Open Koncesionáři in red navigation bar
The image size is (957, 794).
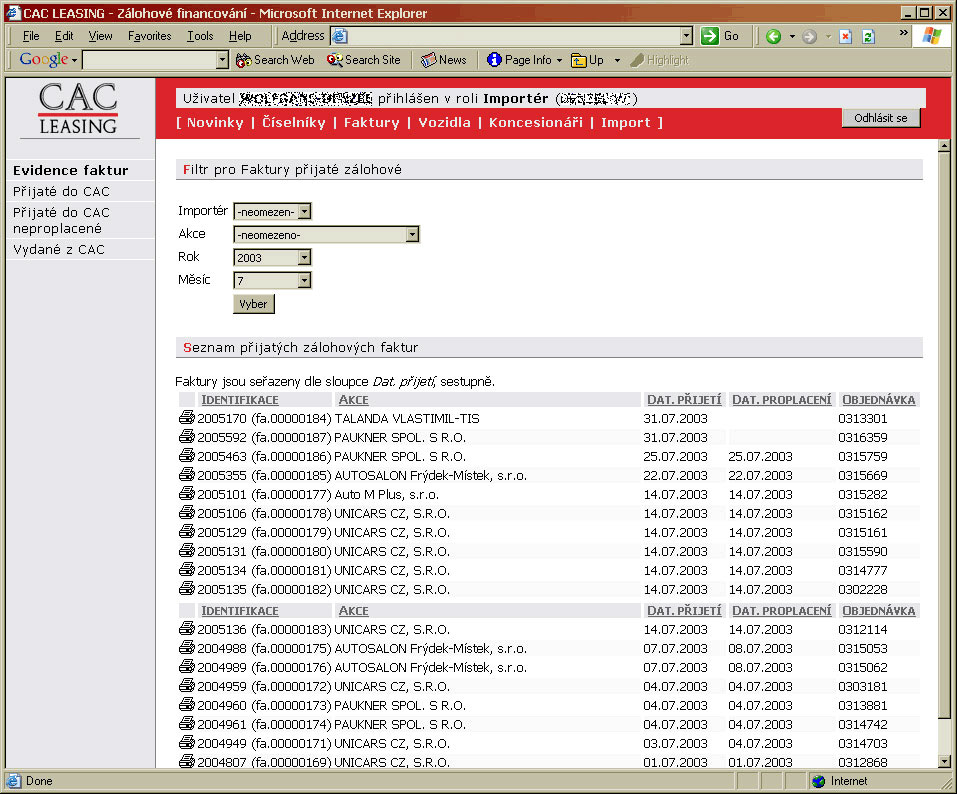pos(535,123)
